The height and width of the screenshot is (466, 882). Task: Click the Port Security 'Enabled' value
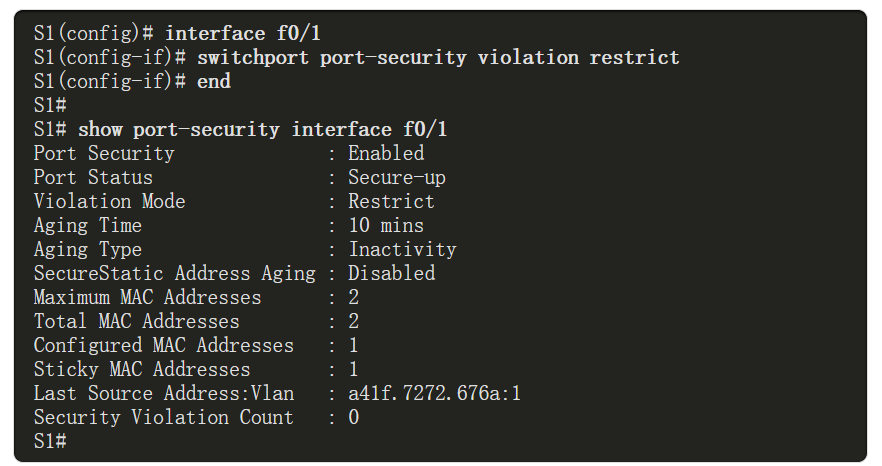click(x=386, y=153)
